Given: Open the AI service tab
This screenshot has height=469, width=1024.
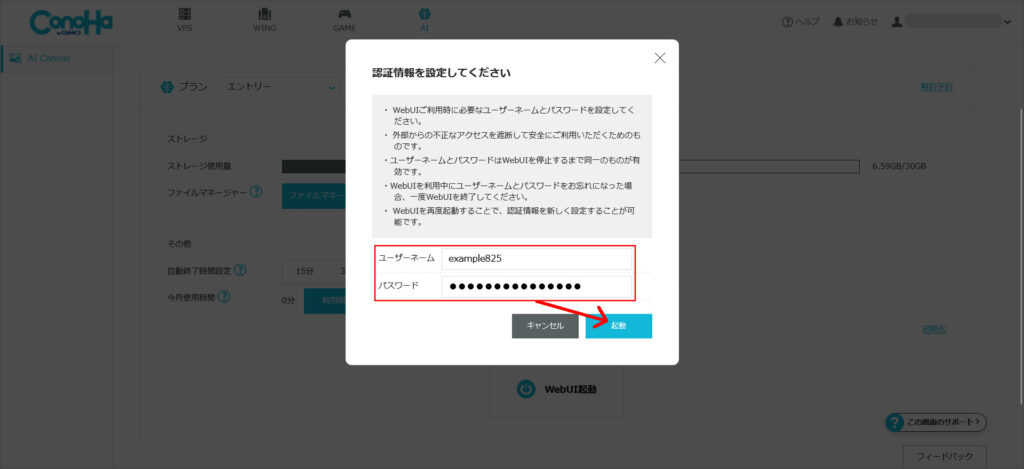Looking at the screenshot, I should [x=424, y=20].
